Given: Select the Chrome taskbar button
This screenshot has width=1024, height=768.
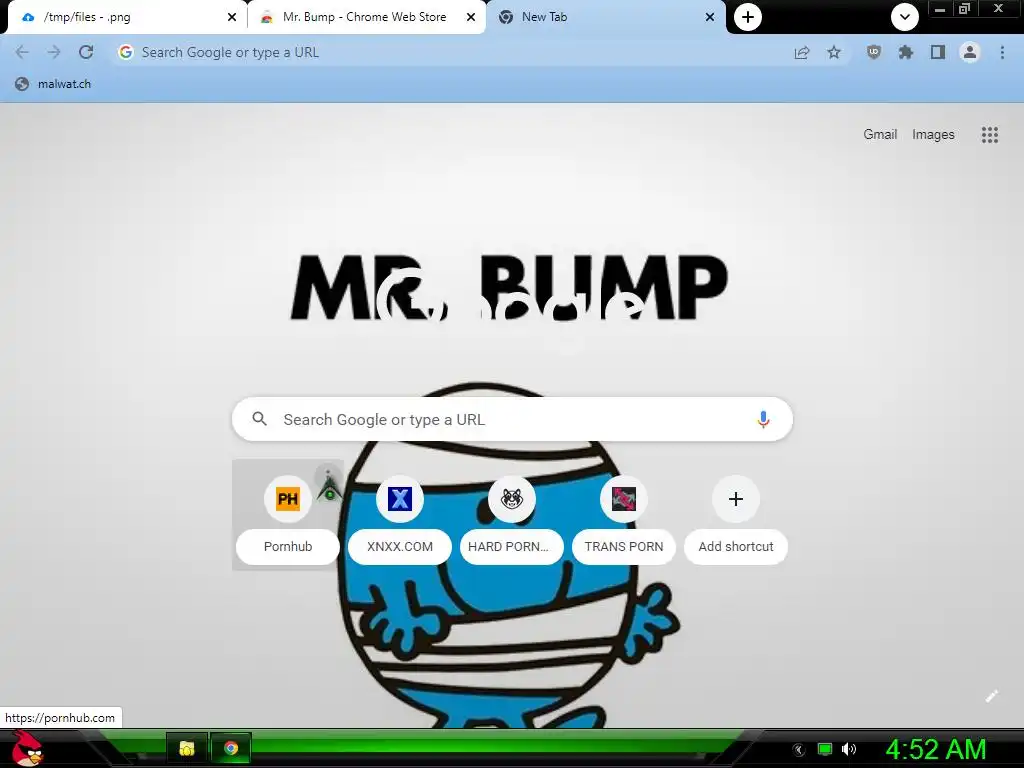Looking at the screenshot, I should (231, 748).
